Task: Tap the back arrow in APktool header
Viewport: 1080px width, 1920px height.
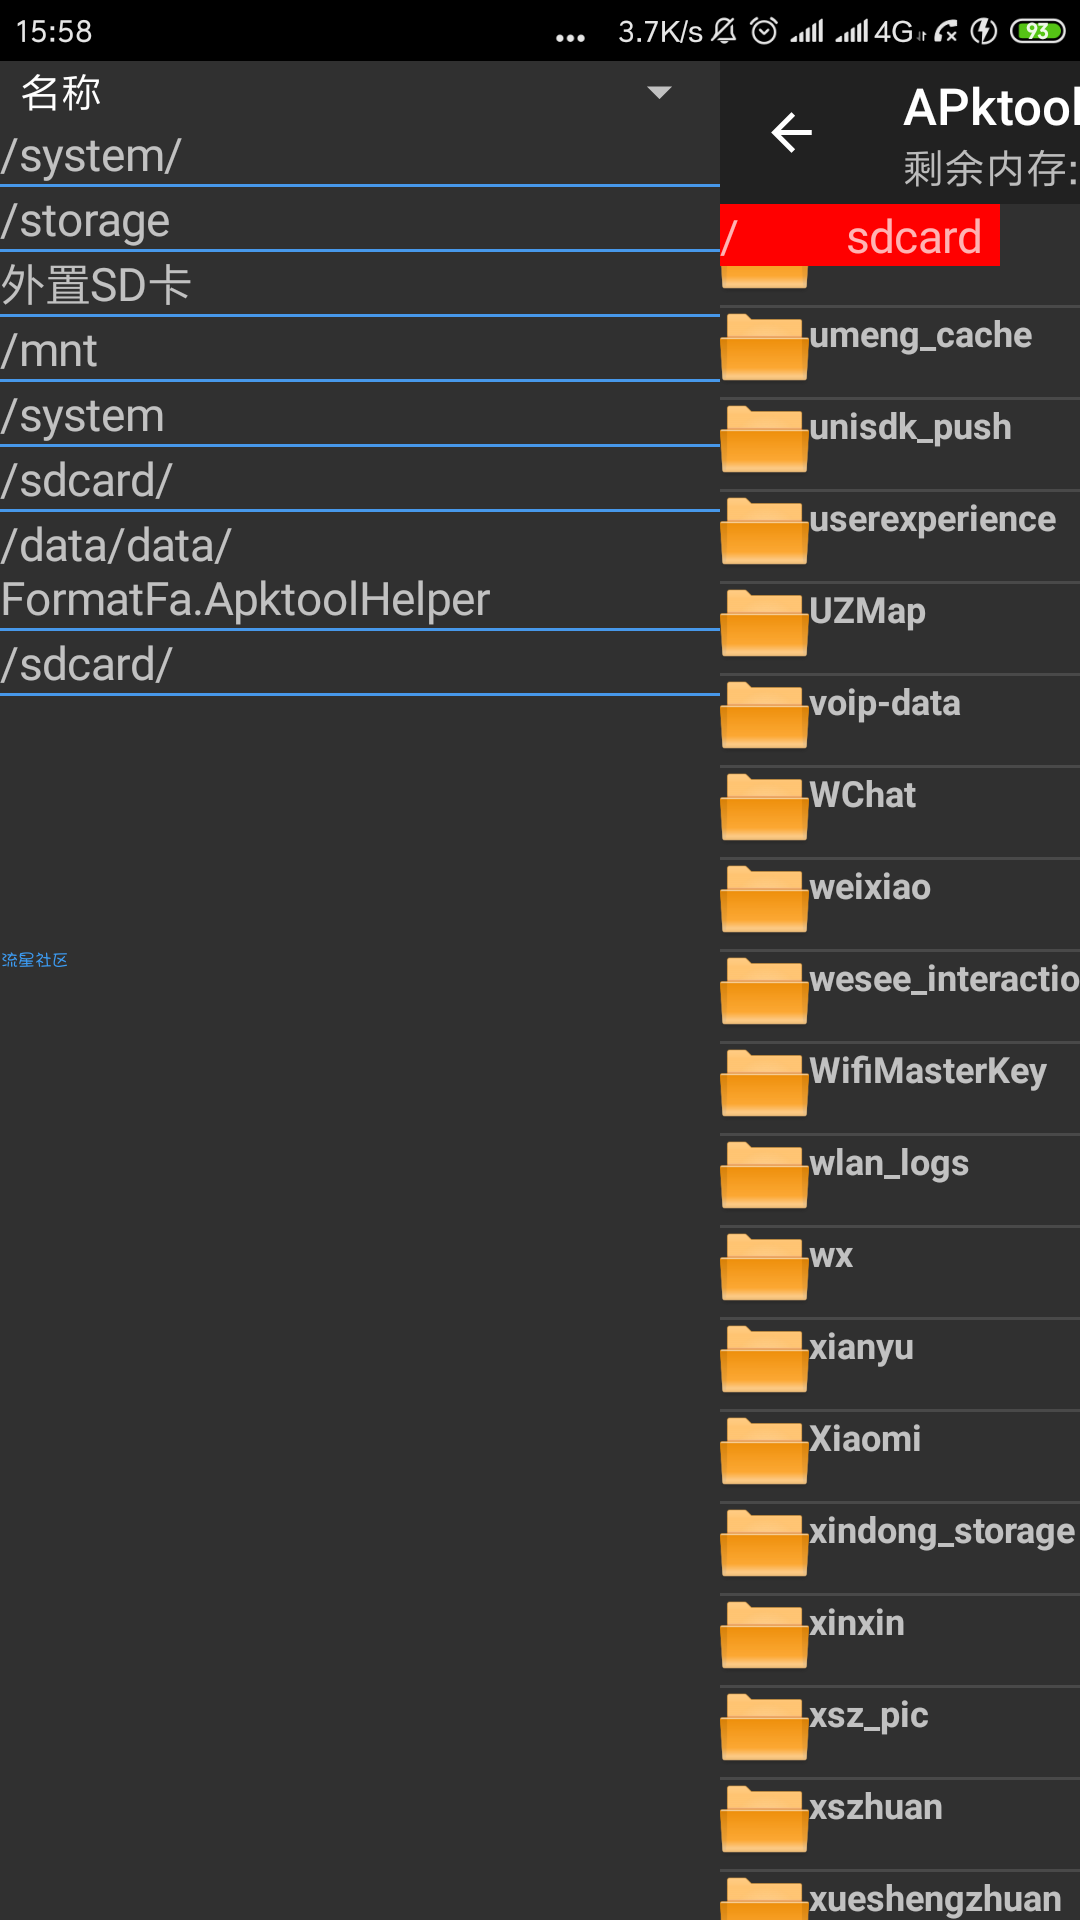Action: click(x=791, y=132)
